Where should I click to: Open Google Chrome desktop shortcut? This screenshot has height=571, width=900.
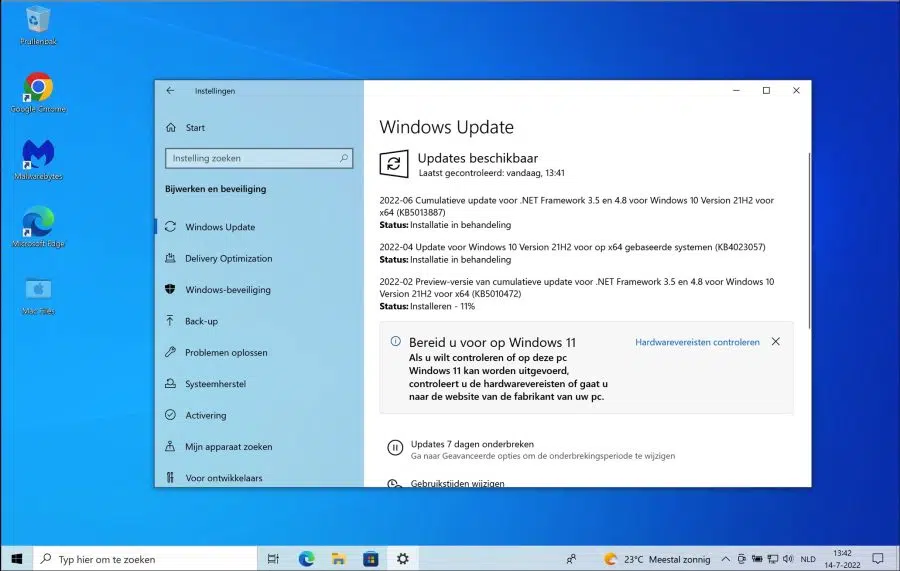coord(38,92)
